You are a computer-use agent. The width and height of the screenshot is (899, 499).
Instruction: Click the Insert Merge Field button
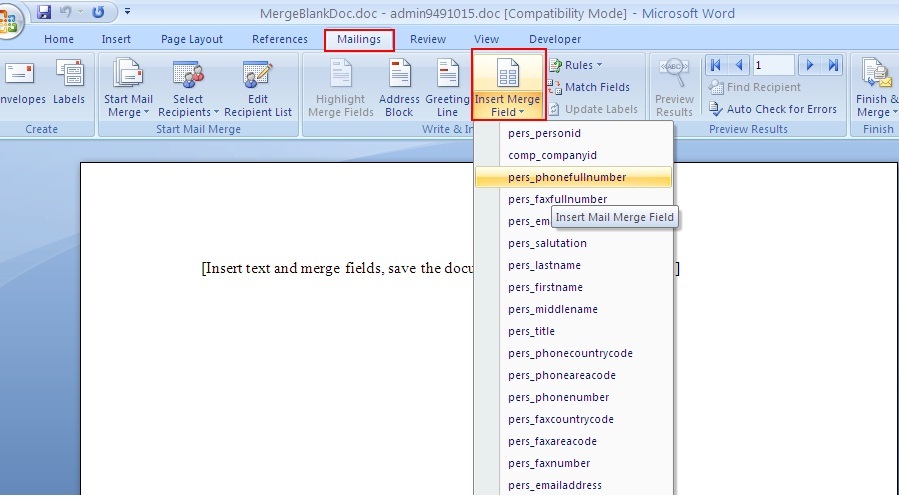click(x=507, y=85)
